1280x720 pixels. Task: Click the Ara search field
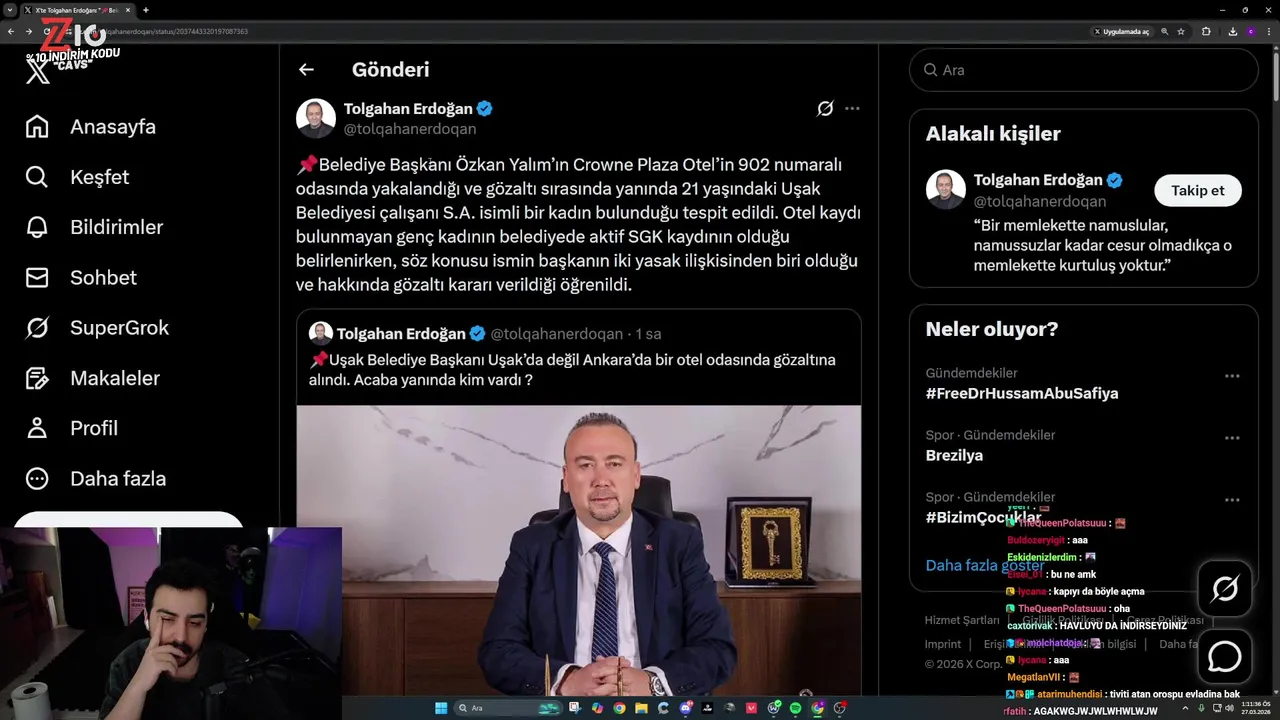pyautogui.click(x=1083, y=70)
